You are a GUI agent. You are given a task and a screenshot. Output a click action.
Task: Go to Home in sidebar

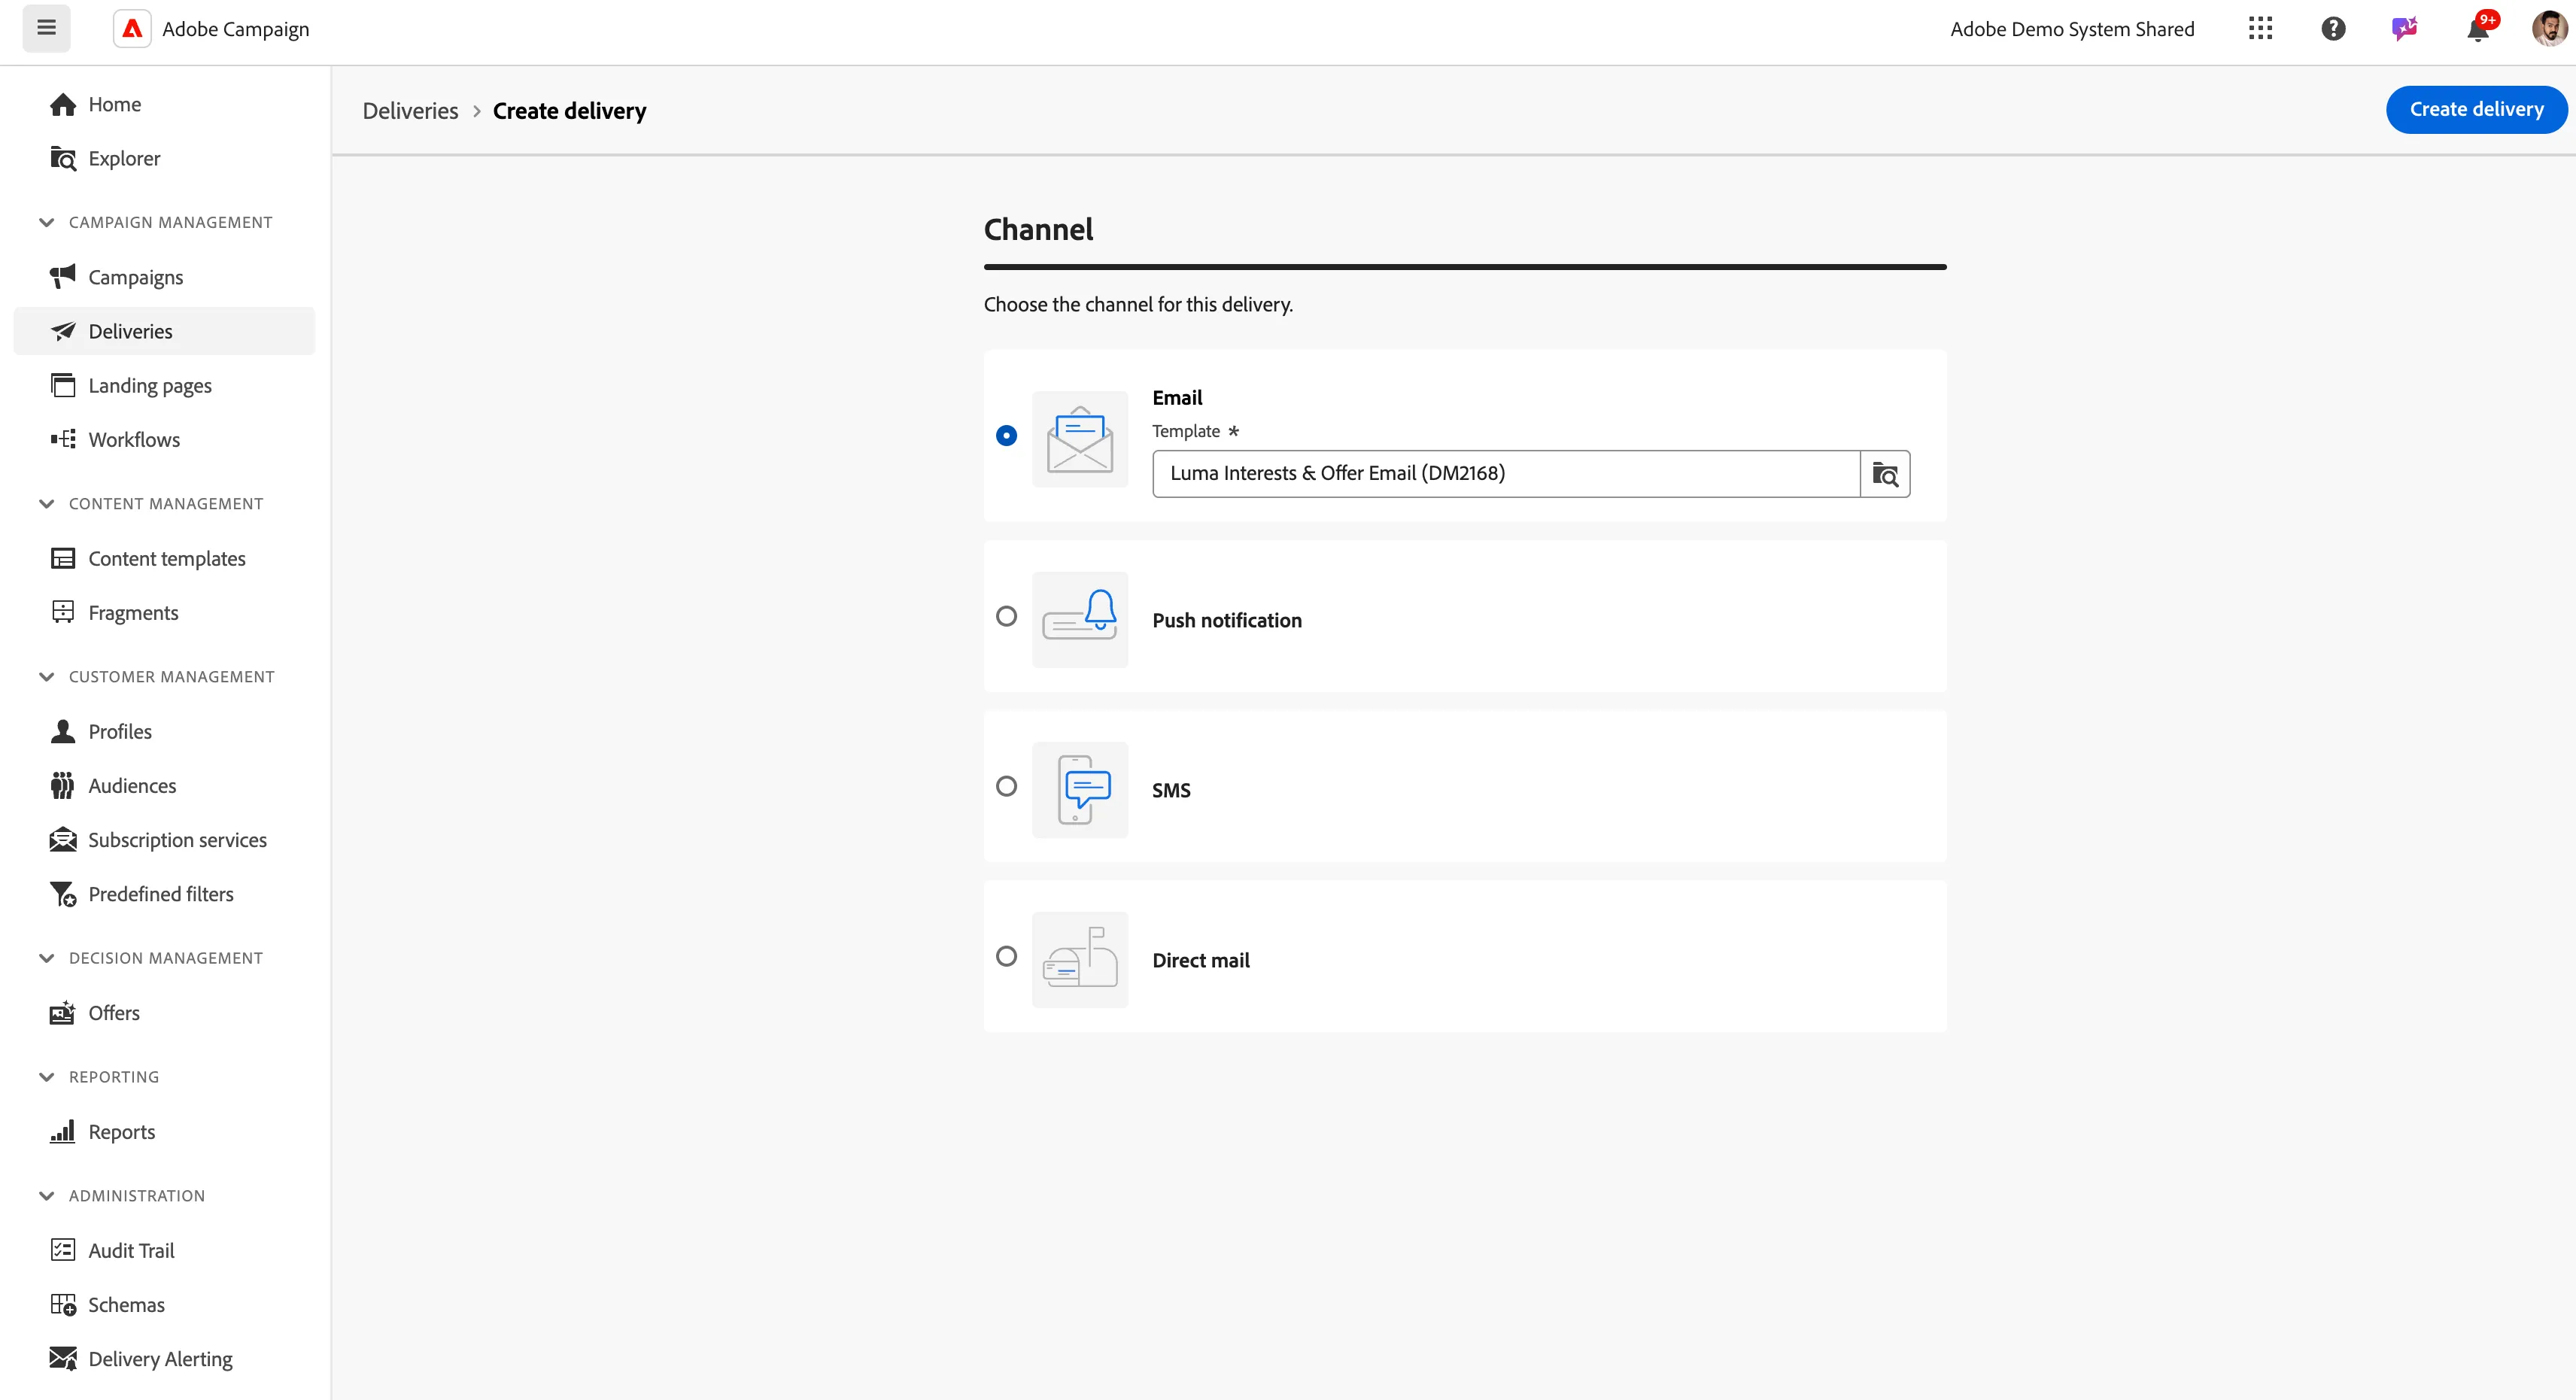pyautogui.click(x=164, y=104)
